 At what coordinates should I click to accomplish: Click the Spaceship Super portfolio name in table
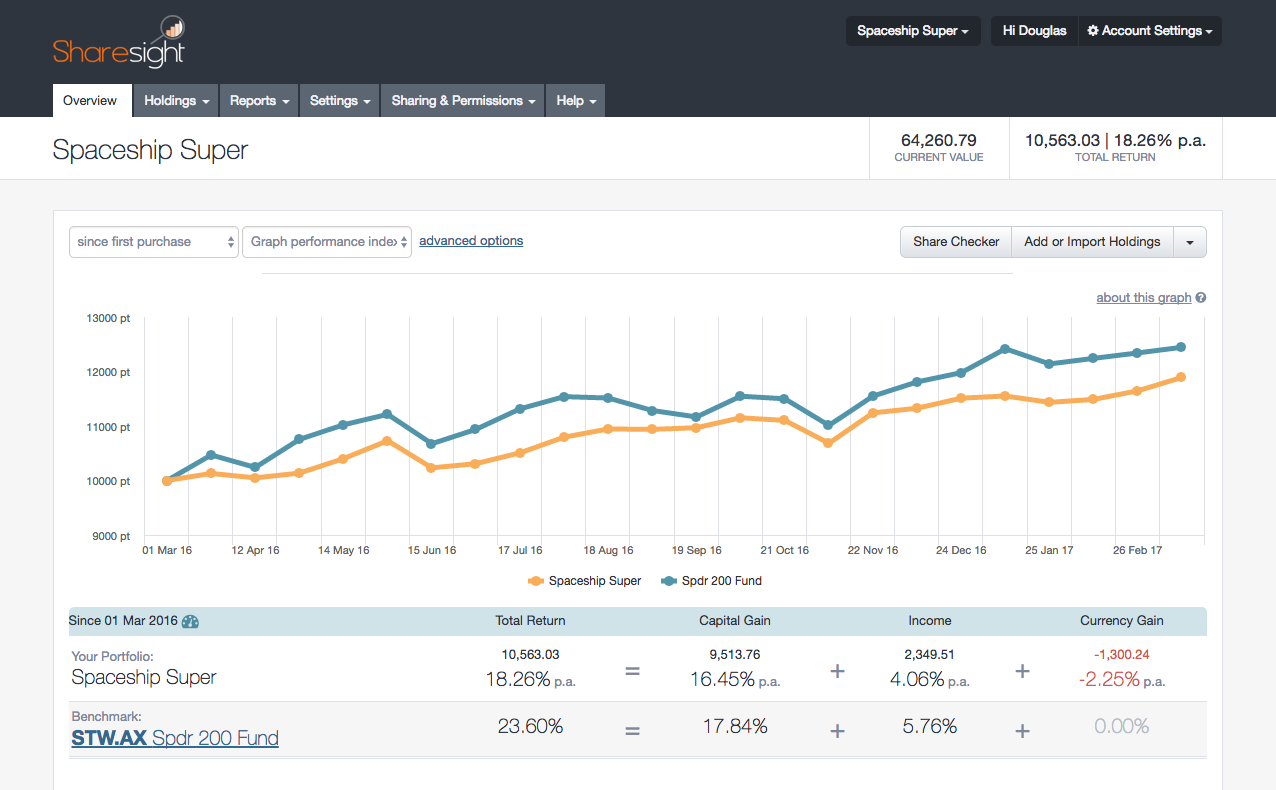pos(144,677)
